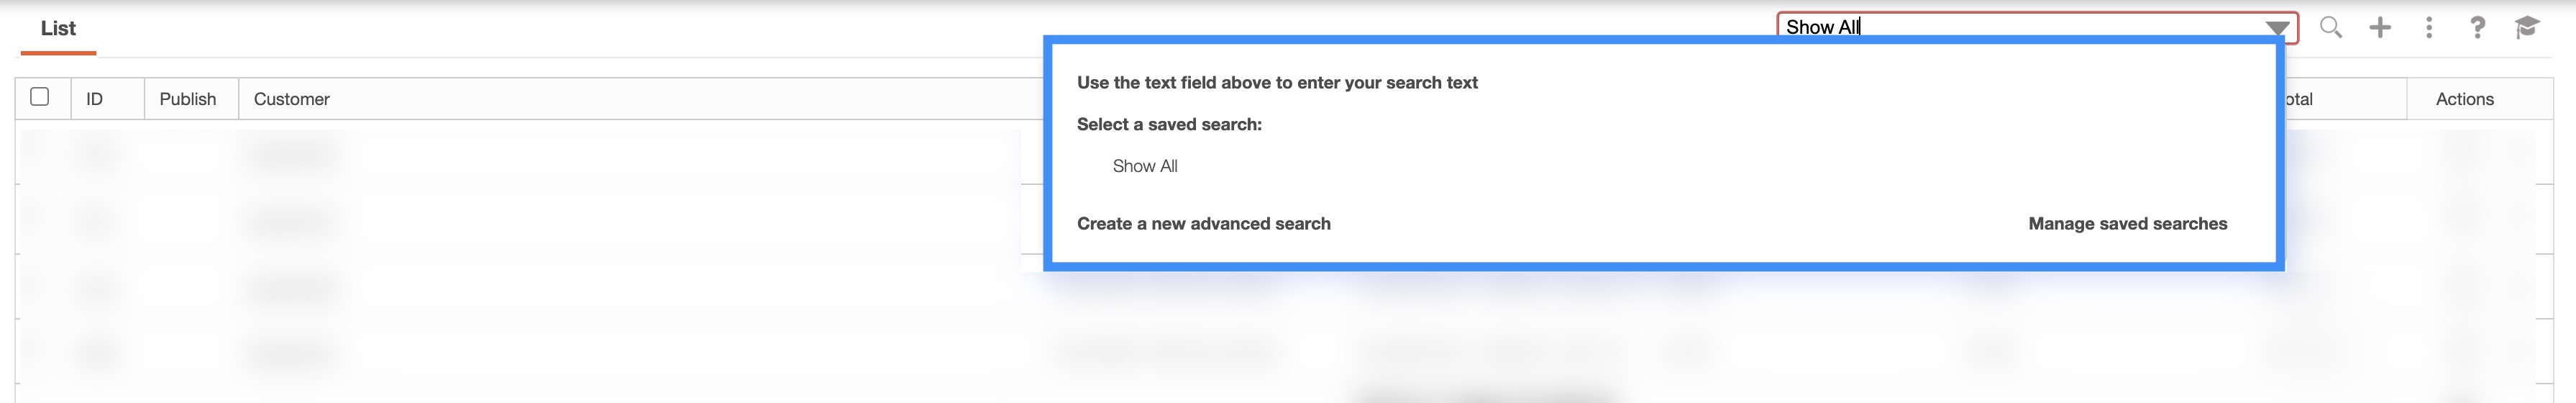2576x403 pixels.
Task: Click into the "Show All" search field
Action: pos(2020,27)
